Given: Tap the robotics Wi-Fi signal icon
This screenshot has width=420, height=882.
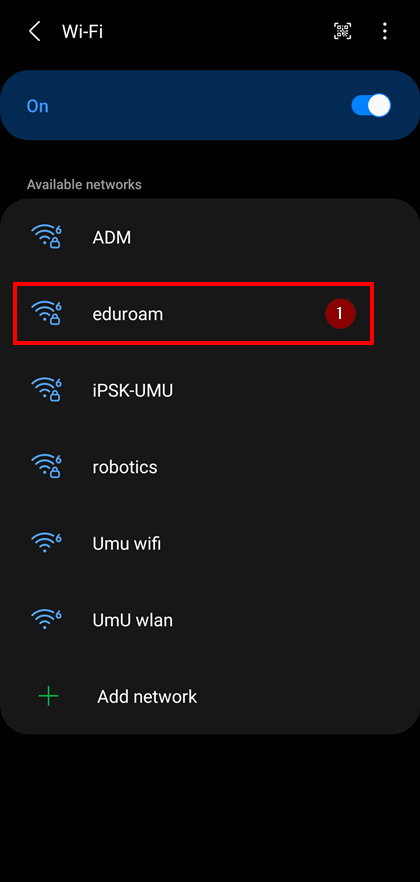Looking at the screenshot, I should 46,466.
